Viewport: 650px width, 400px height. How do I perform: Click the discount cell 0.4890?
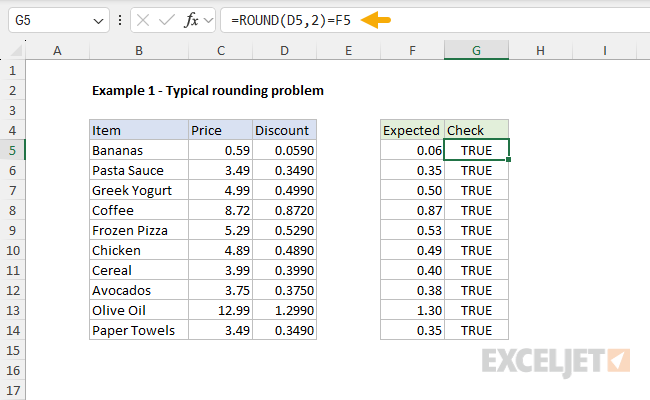[x=284, y=250]
